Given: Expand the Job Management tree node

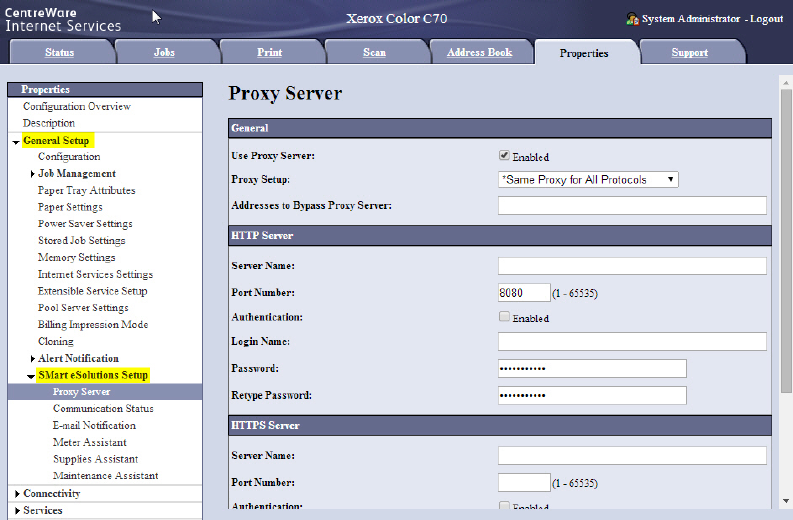Looking at the screenshot, I should (32, 174).
